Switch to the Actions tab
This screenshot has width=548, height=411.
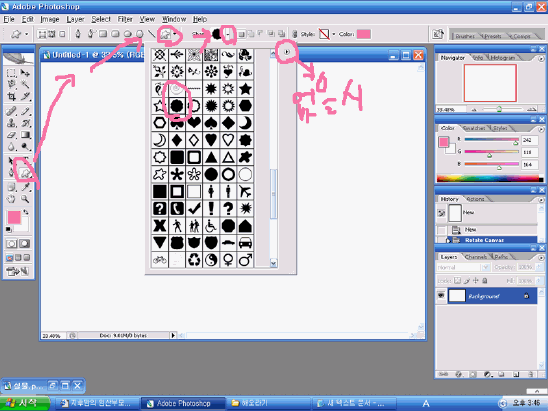click(x=476, y=199)
